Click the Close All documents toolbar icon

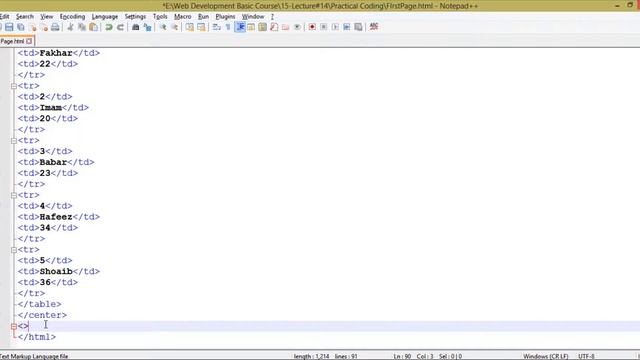tap(44, 27)
